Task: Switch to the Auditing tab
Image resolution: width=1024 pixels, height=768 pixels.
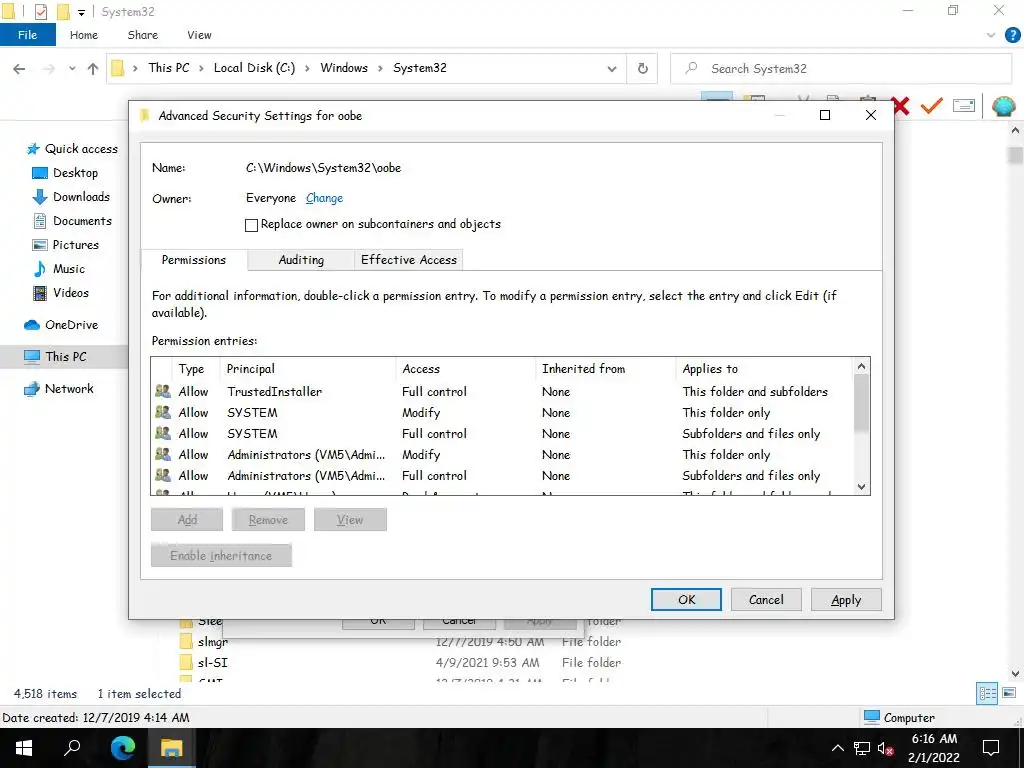Action: coord(300,260)
